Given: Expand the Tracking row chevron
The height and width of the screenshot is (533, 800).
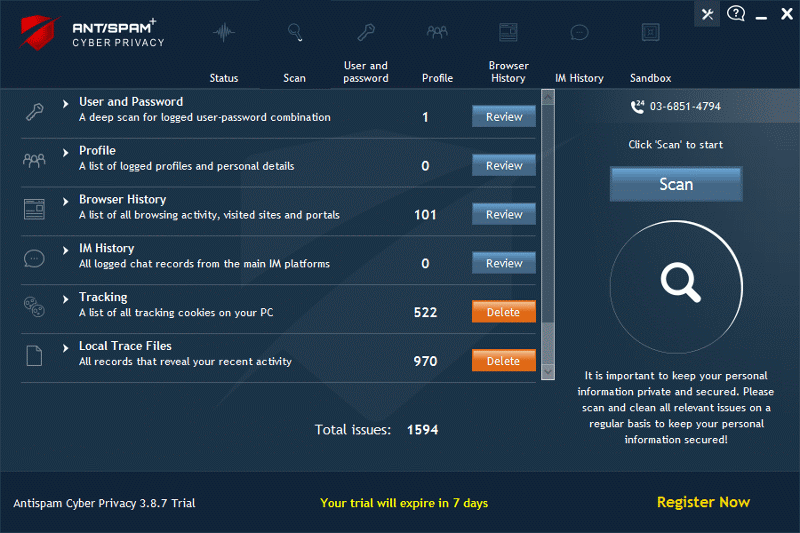Looking at the screenshot, I should (65, 299).
